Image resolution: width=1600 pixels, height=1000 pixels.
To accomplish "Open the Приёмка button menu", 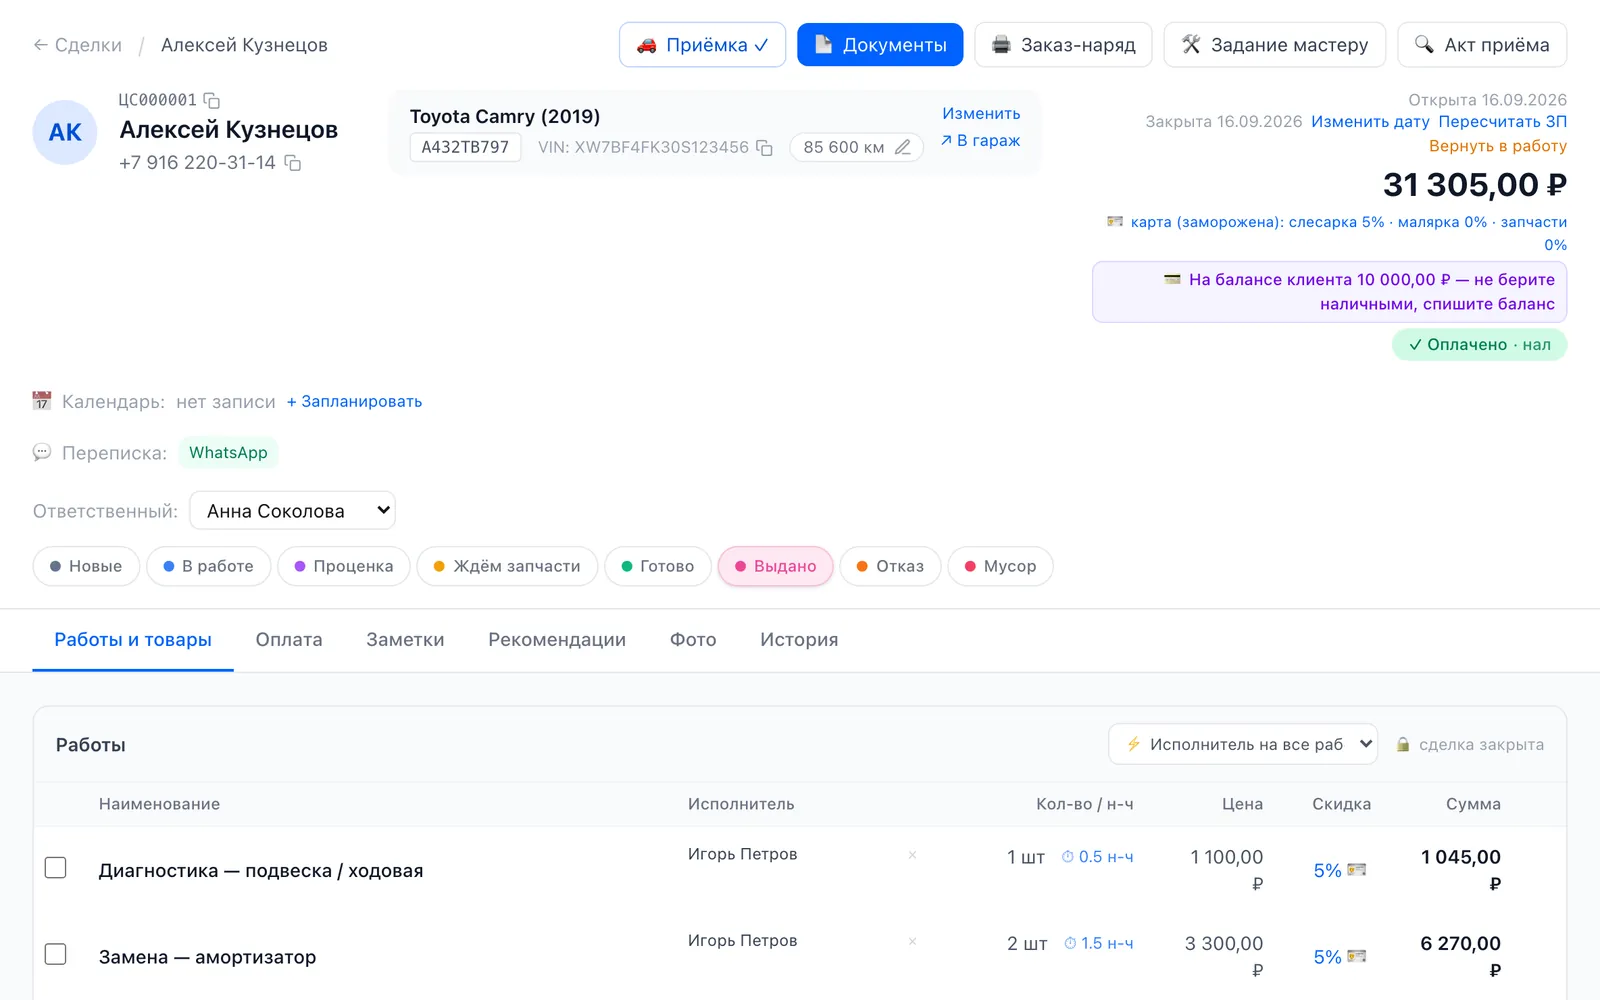I will click(702, 45).
